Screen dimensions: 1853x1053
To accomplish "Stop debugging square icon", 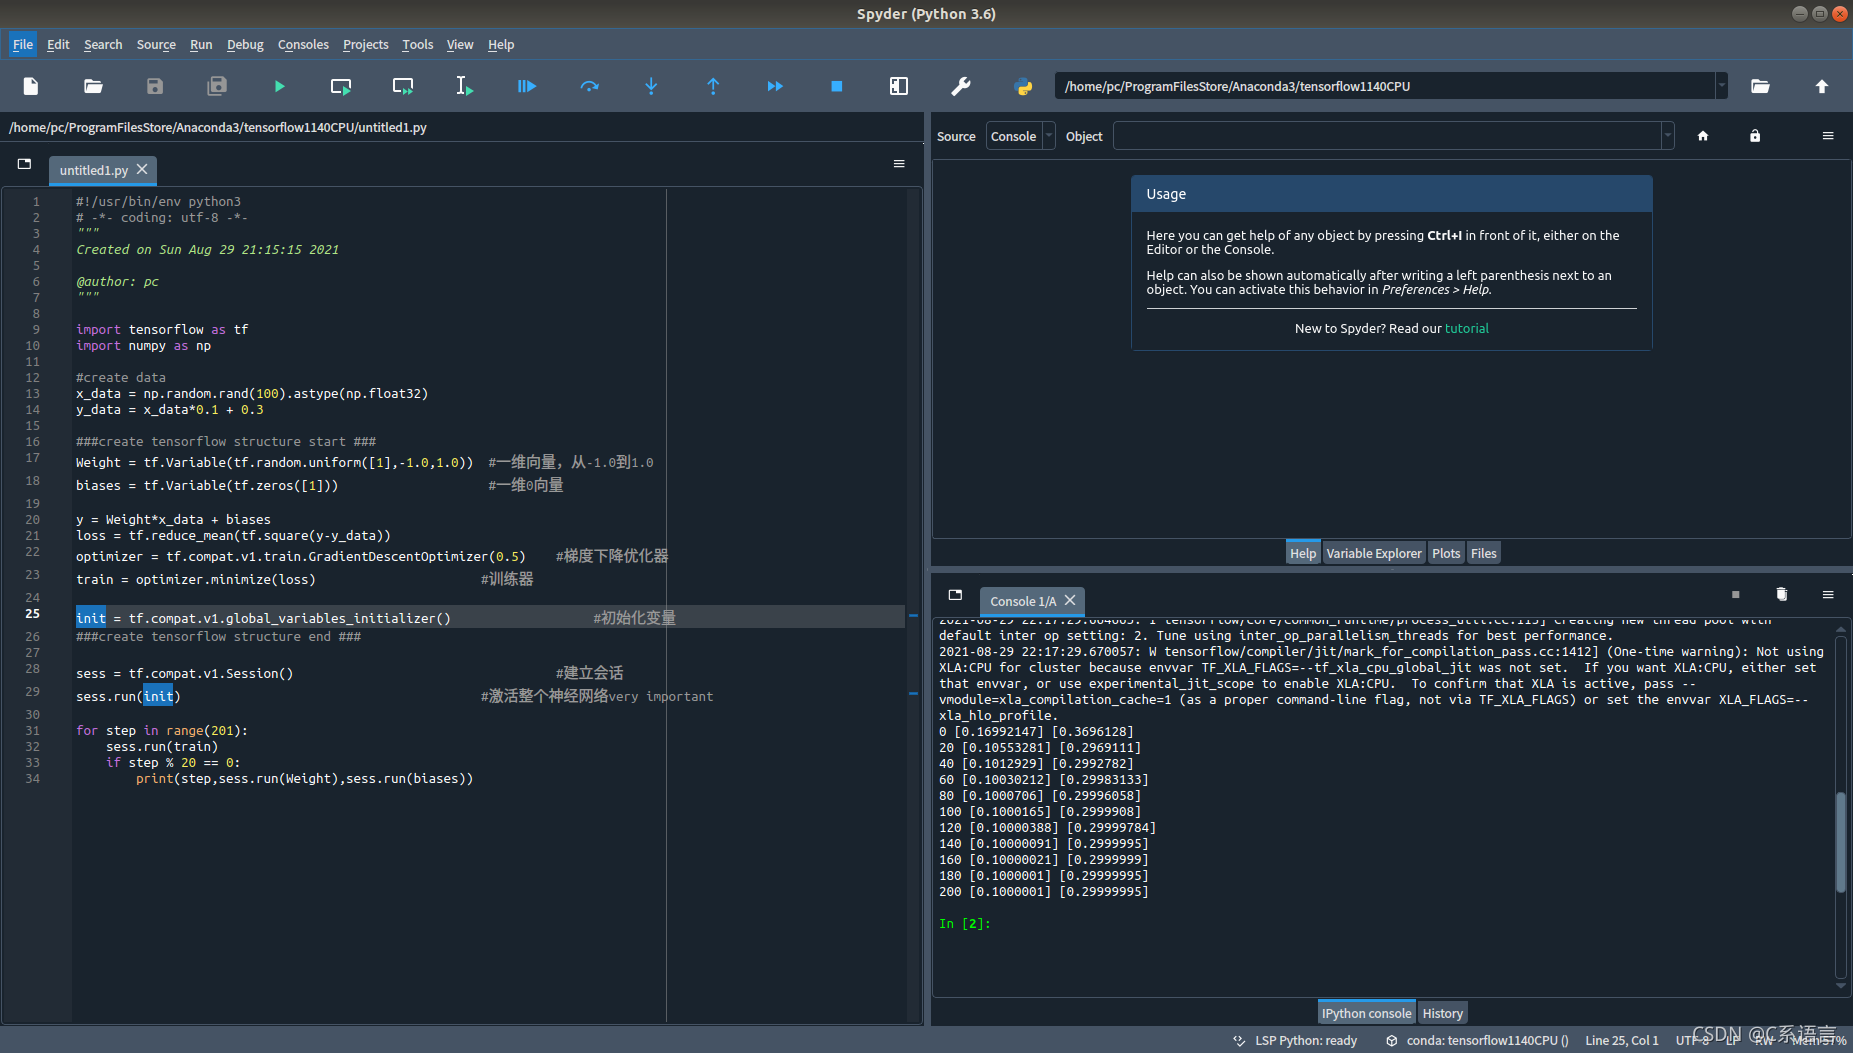I will pos(837,86).
